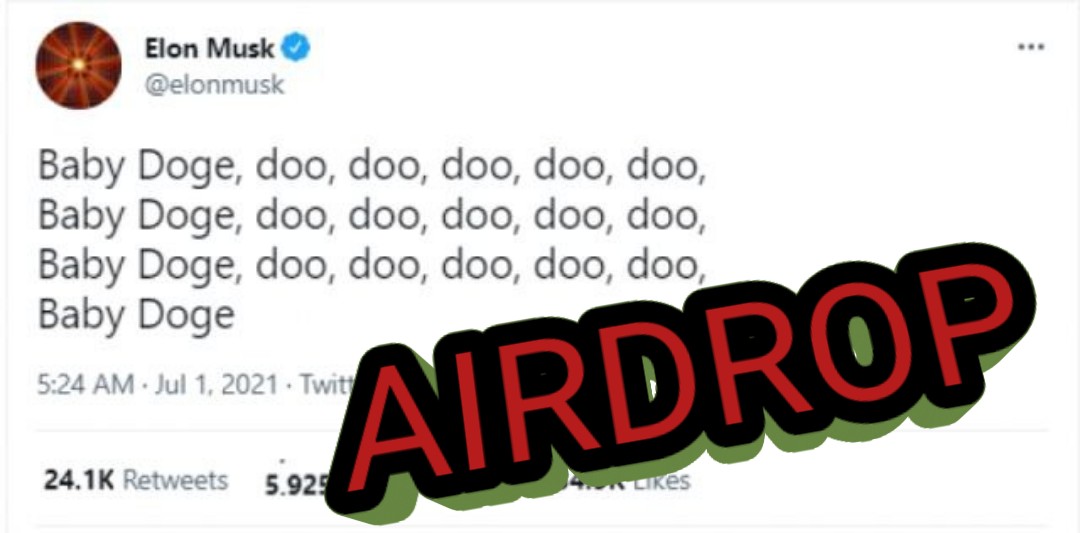View the 24.1K retweet count
The height and width of the screenshot is (533, 1080).
(79, 480)
